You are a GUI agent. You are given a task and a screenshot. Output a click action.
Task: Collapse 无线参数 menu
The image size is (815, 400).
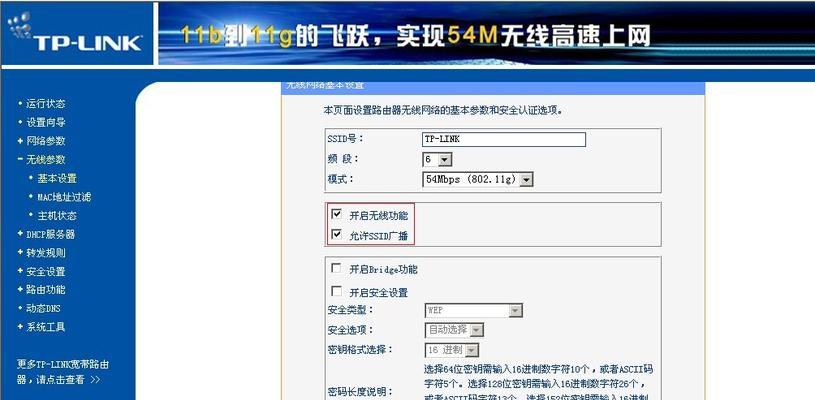(46, 159)
